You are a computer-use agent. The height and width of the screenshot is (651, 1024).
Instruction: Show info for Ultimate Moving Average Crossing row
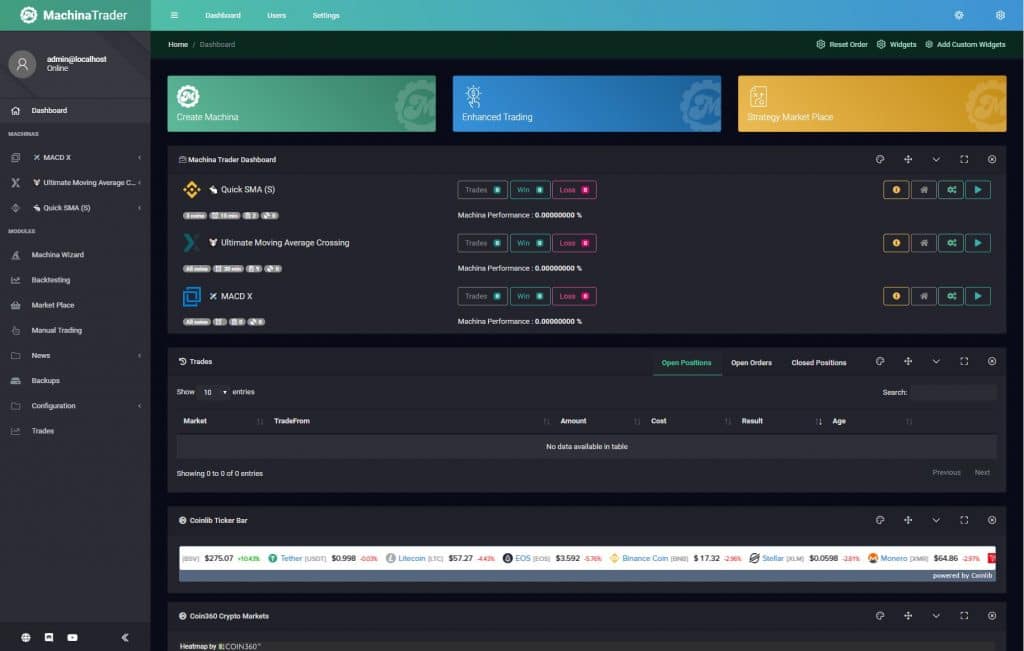point(896,243)
